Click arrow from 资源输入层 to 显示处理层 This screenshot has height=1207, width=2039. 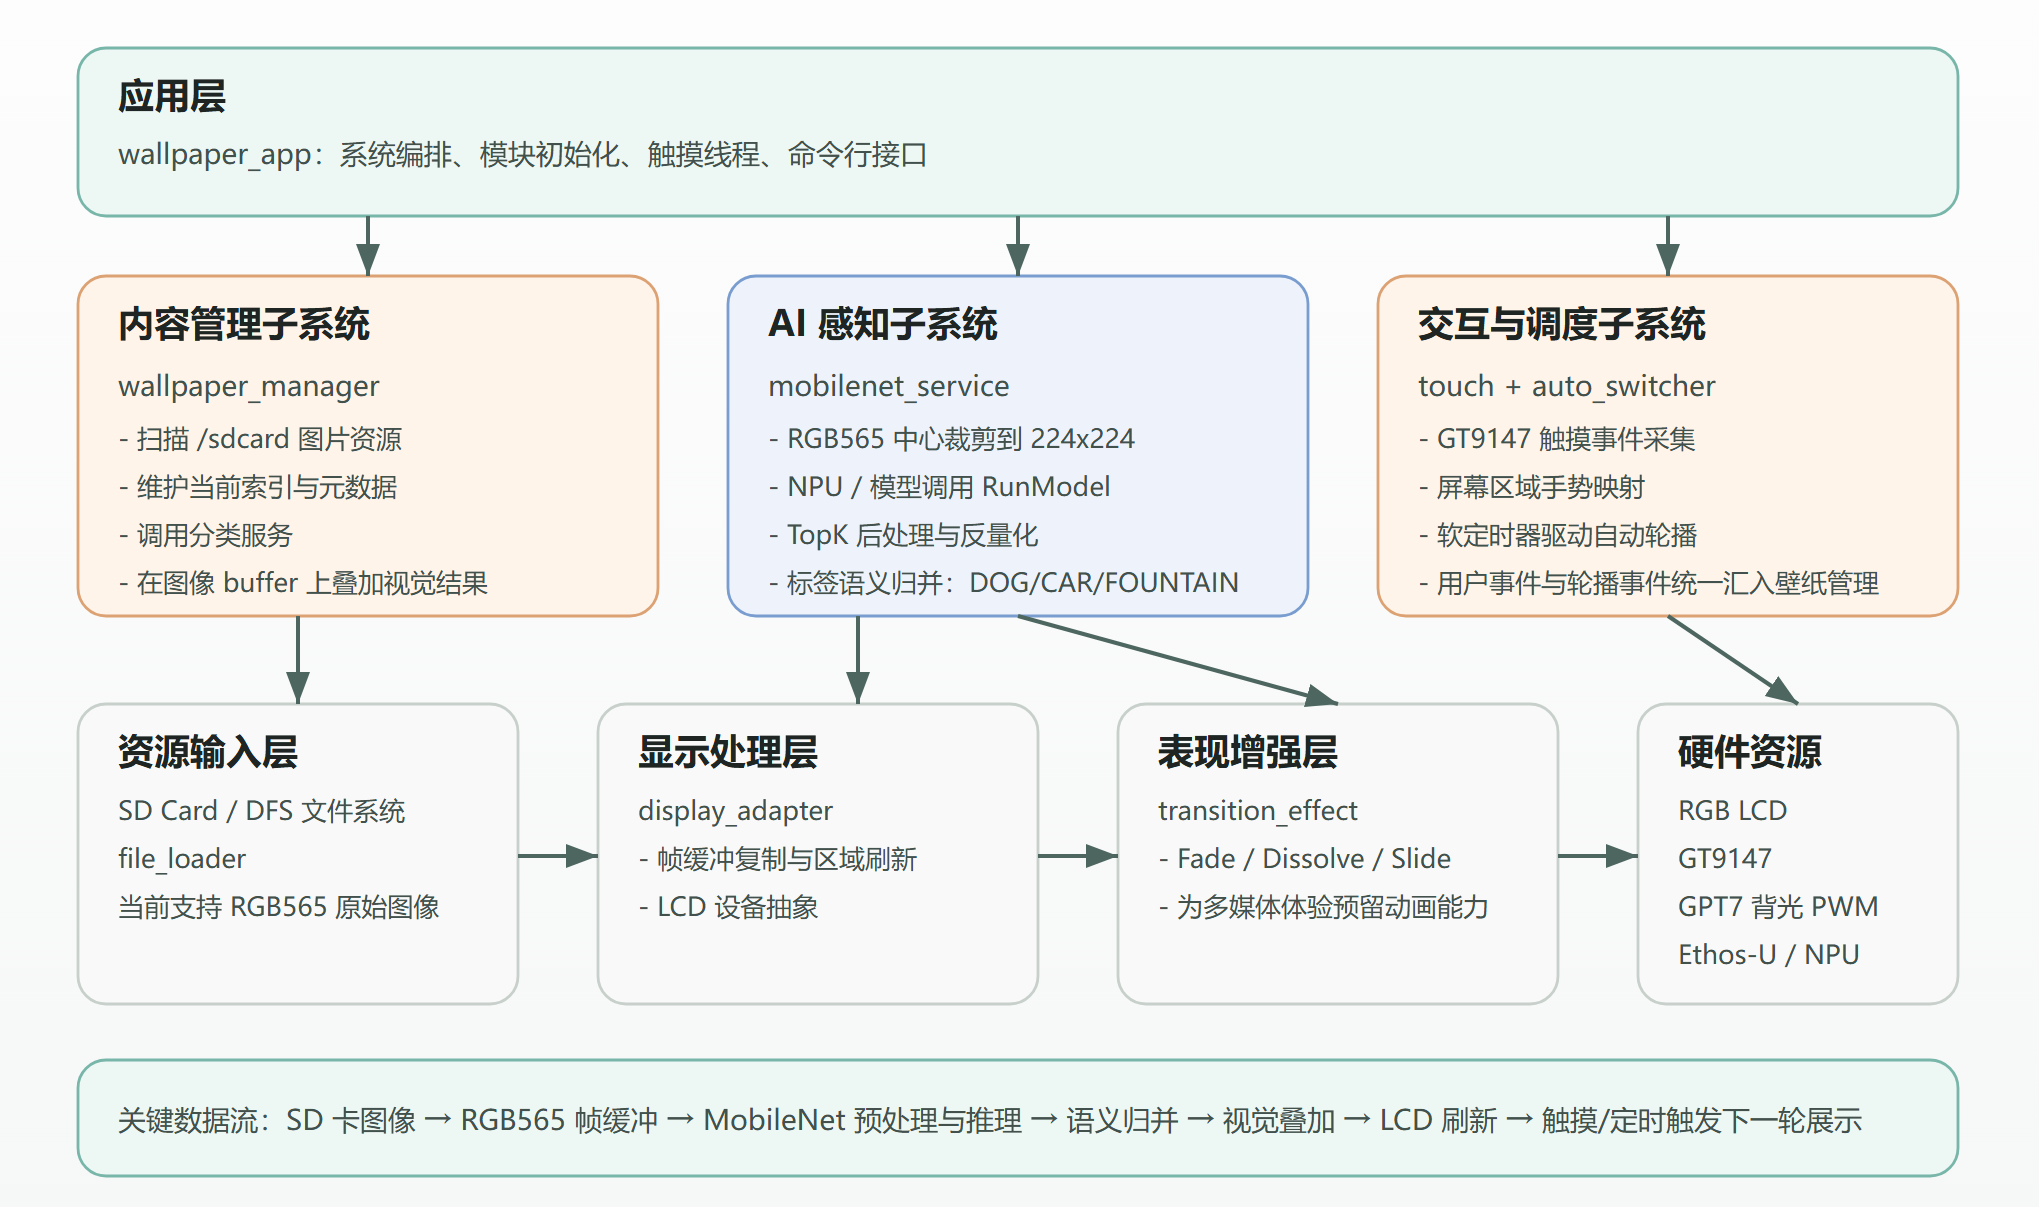[557, 856]
